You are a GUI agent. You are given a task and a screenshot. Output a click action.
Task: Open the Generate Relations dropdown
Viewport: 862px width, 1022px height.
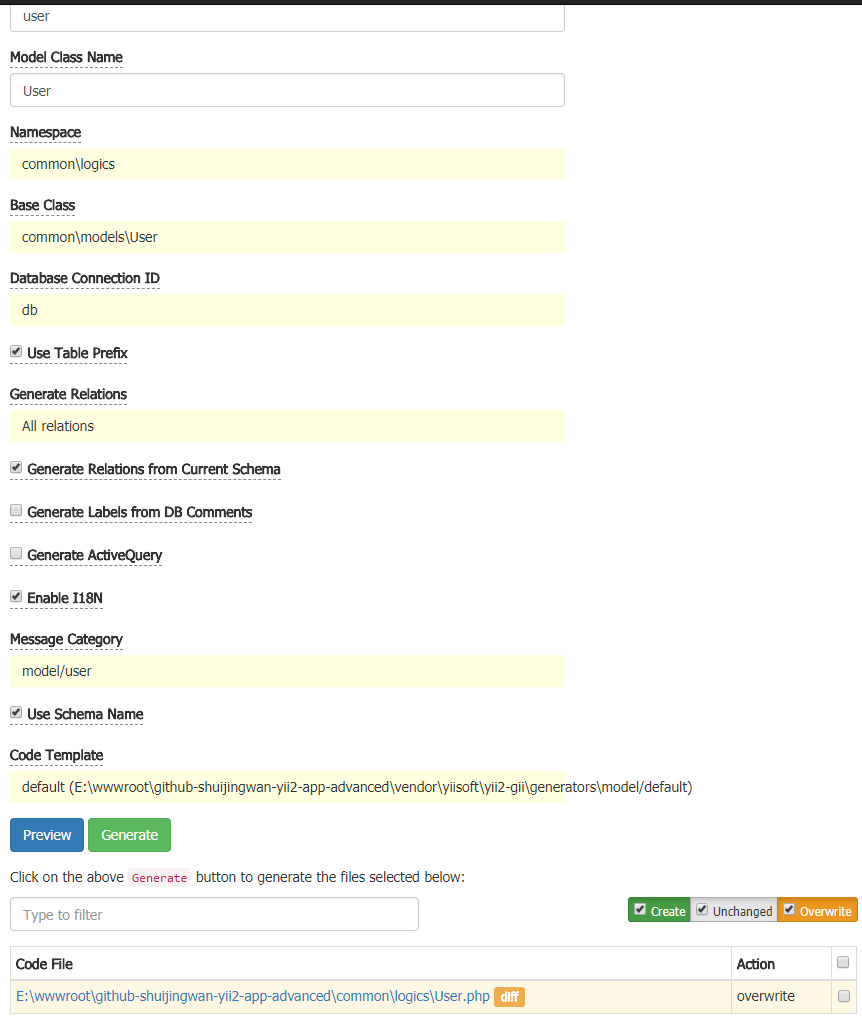click(x=287, y=426)
